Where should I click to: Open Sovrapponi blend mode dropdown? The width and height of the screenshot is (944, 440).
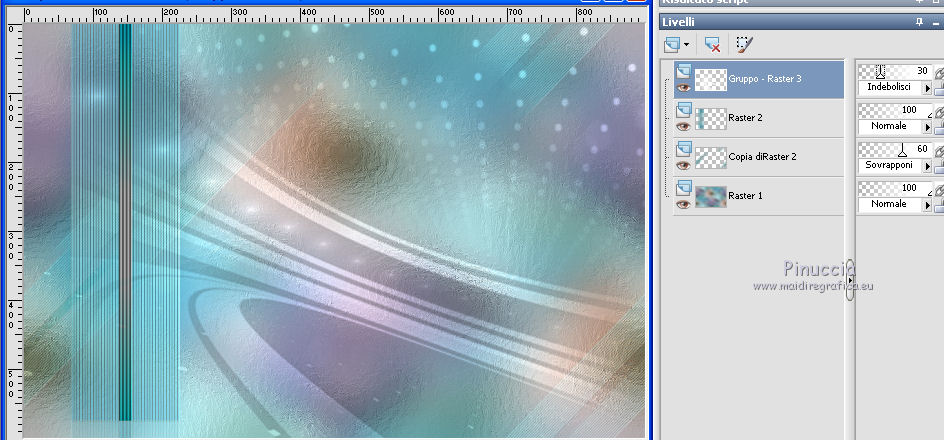(927, 166)
